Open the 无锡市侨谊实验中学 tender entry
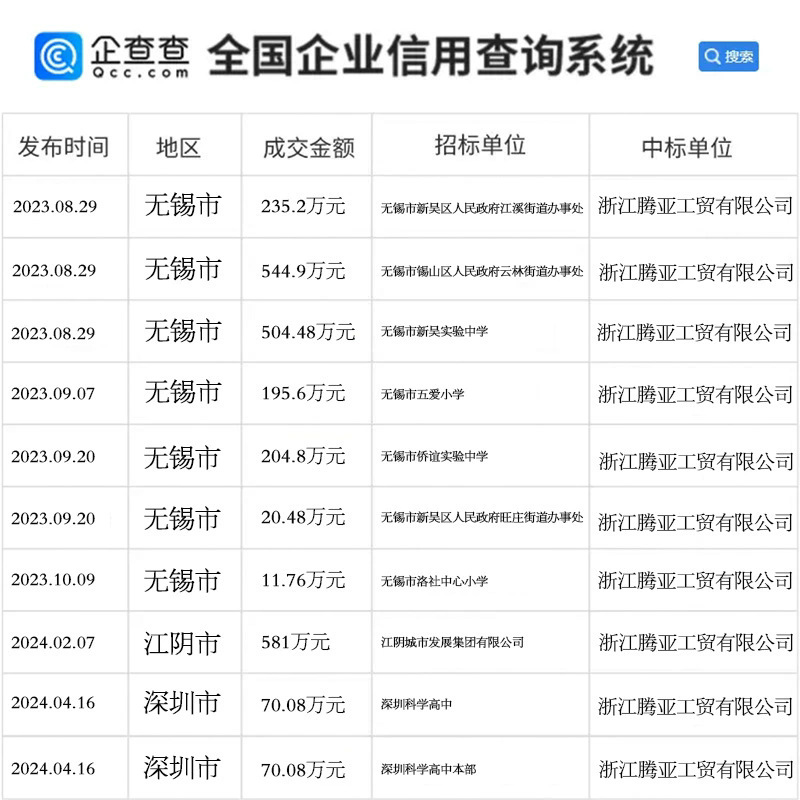 [434, 456]
